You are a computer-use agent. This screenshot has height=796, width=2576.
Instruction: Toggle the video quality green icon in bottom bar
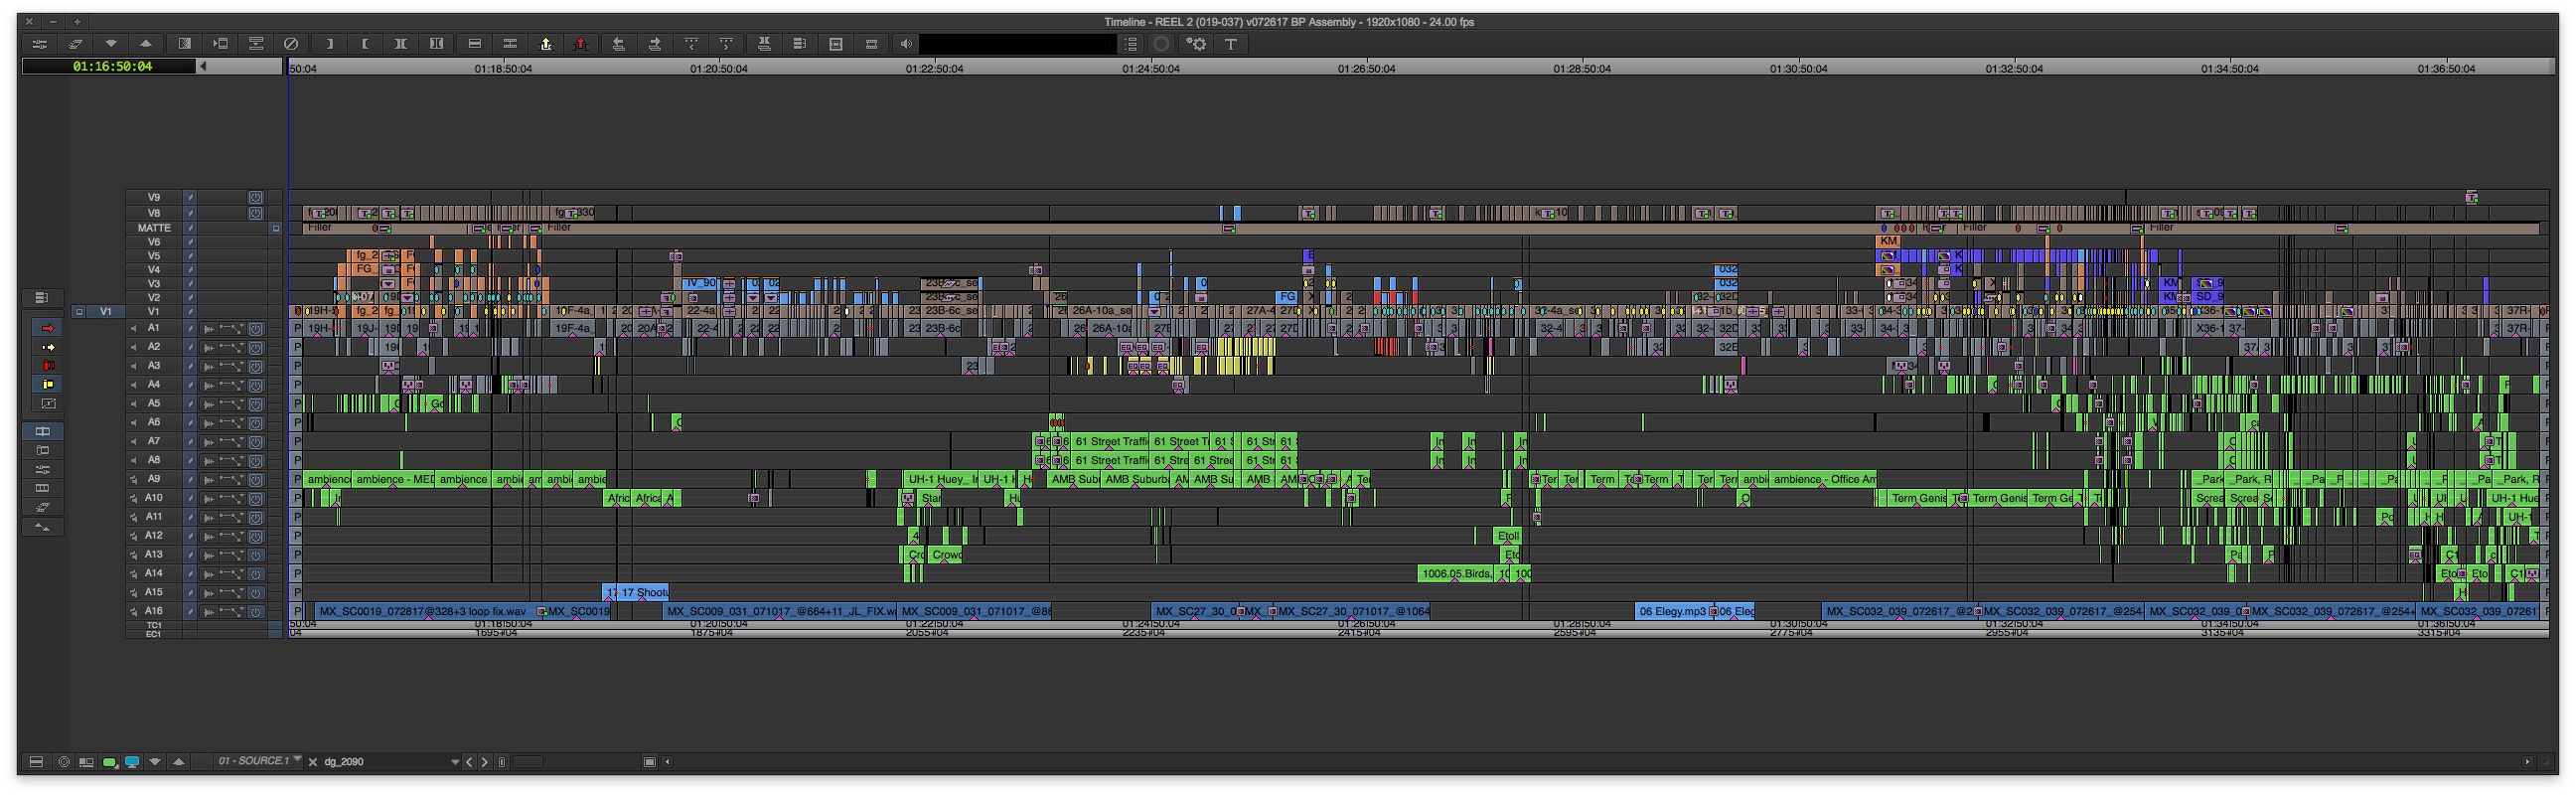110,762
